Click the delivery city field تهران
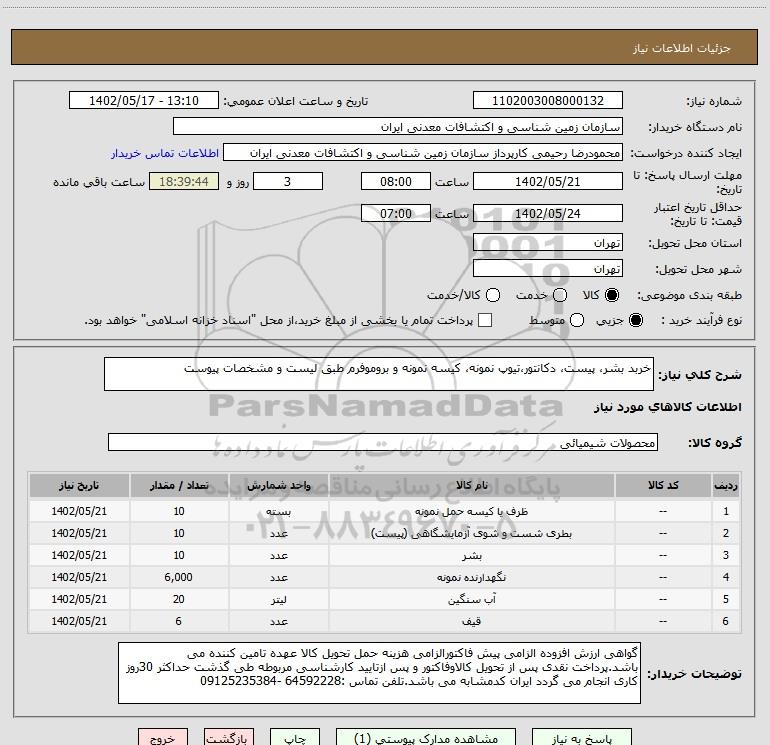Viewport: 770px width, 745px height. [x=548, y=269]
